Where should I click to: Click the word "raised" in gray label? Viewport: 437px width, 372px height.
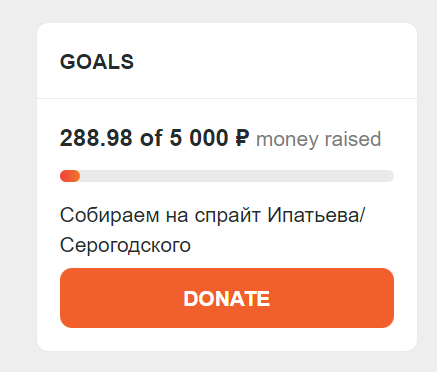(353, 139)
